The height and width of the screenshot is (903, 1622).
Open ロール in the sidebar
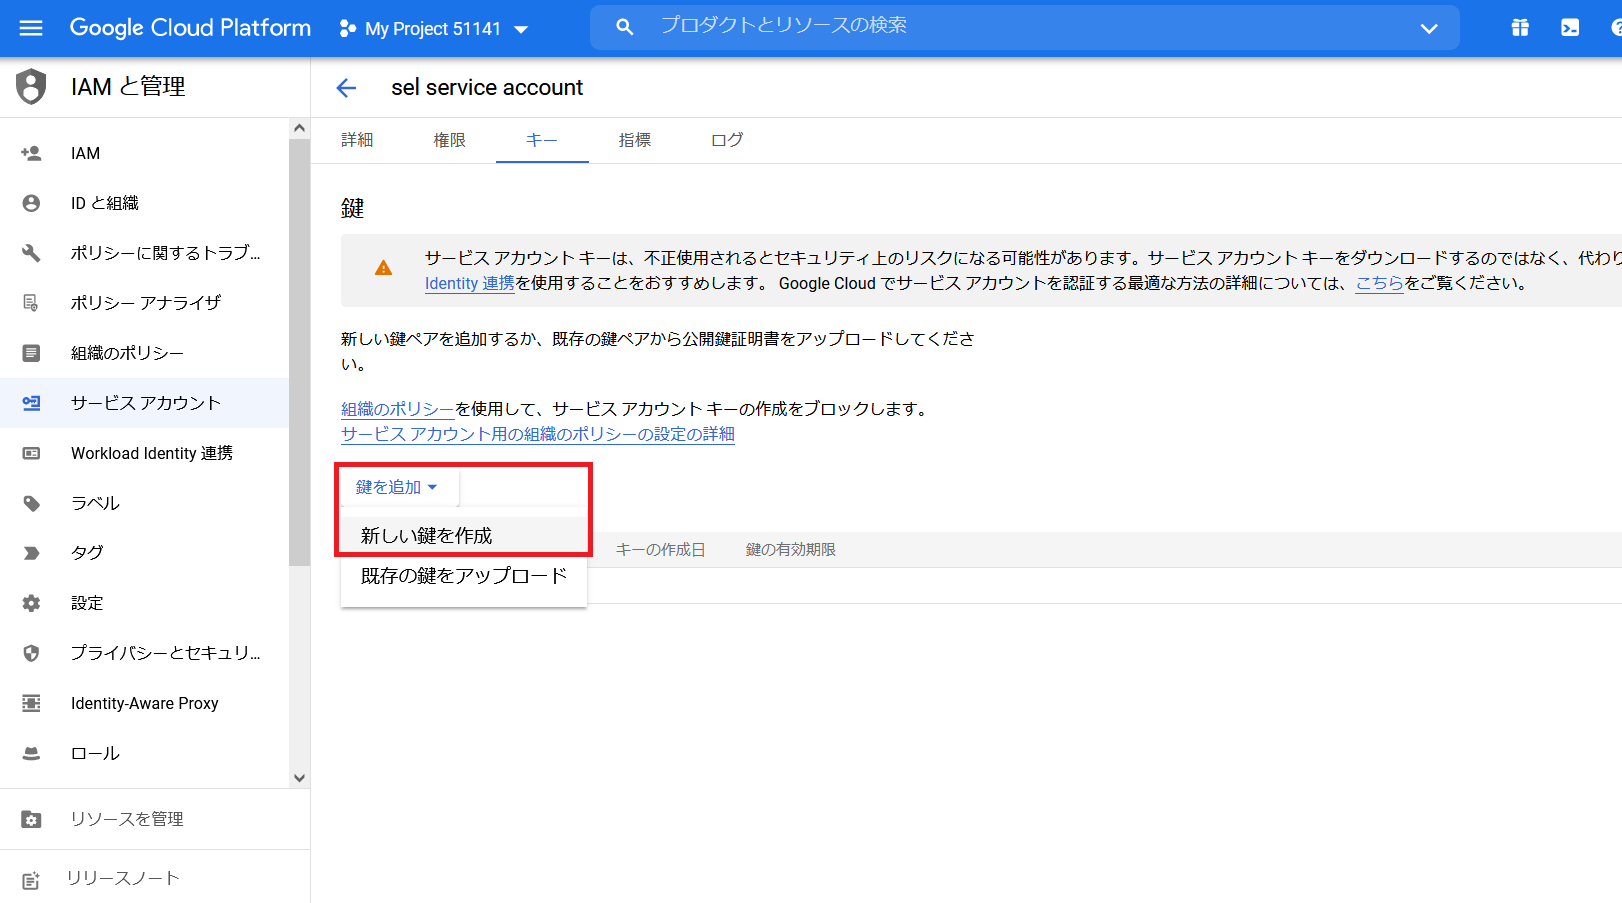pos(144,753)
